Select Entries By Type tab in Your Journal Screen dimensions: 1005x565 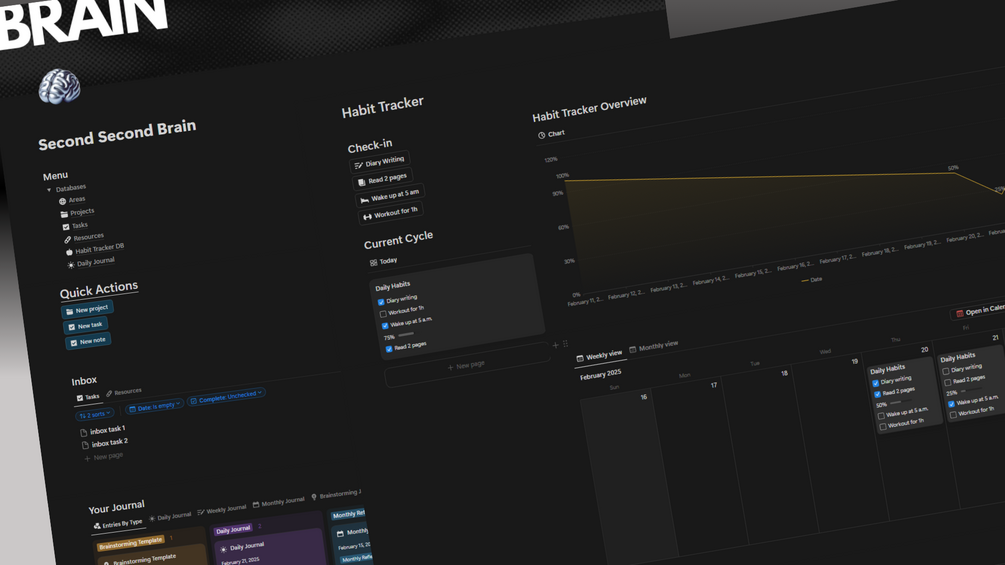pyautogui.click(x=118, y=525)
